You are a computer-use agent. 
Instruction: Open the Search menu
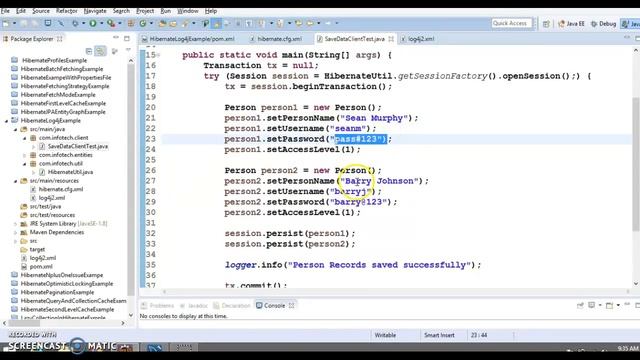[121, 11]
